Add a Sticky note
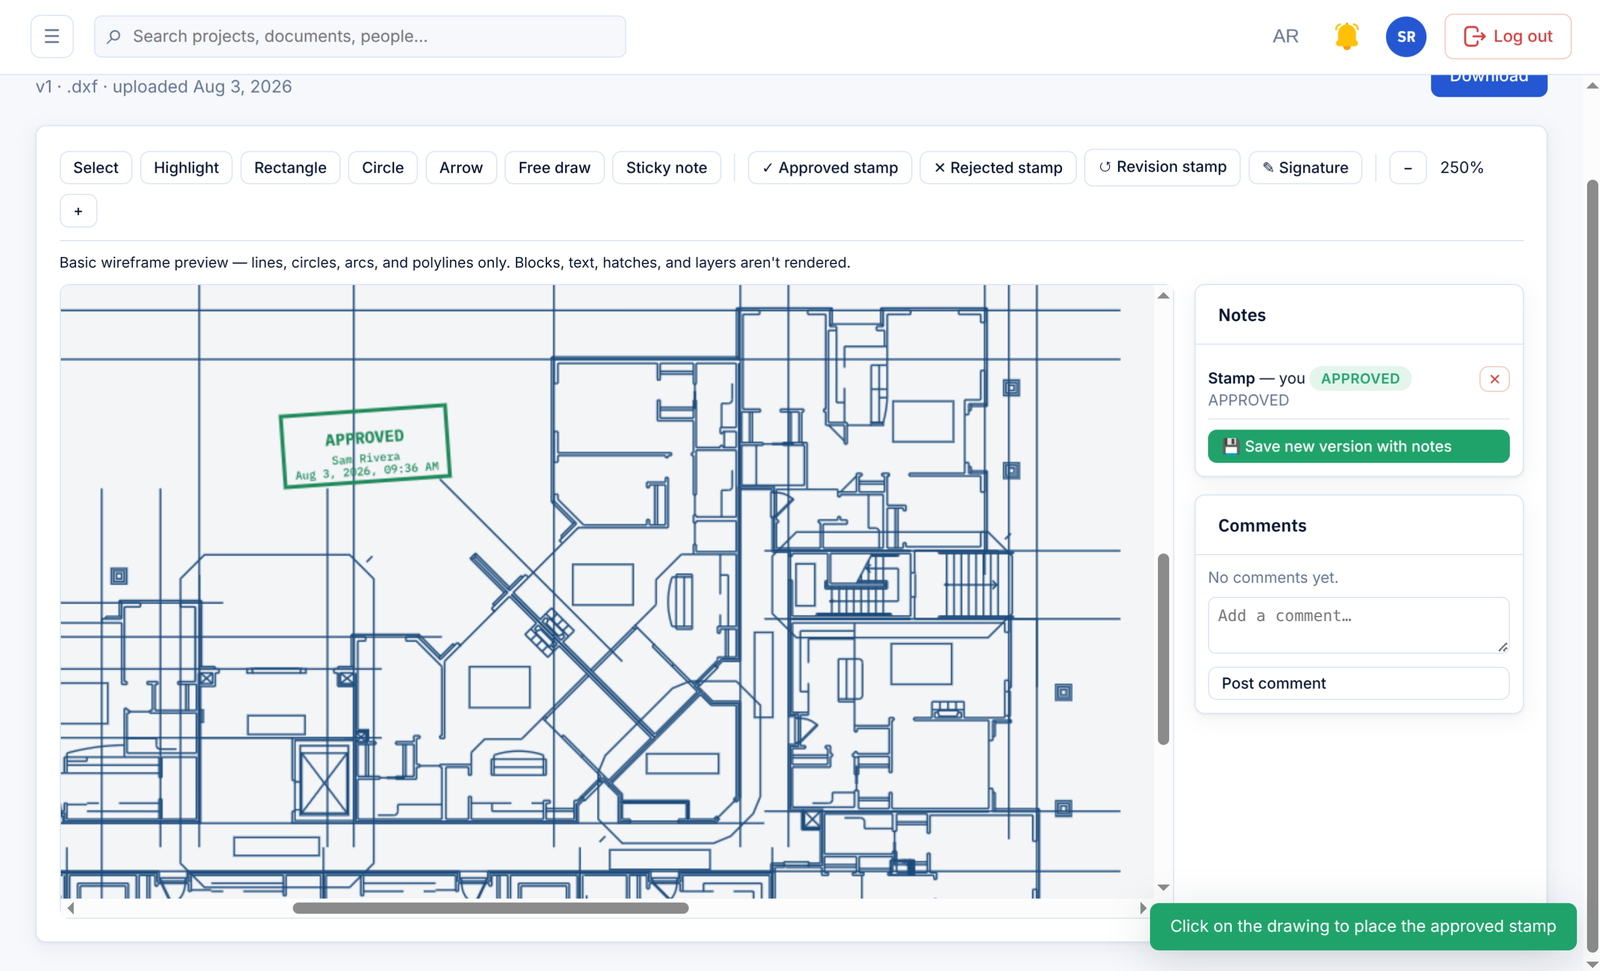Screen dimensions: 1600x971 [x=667, y=168]
